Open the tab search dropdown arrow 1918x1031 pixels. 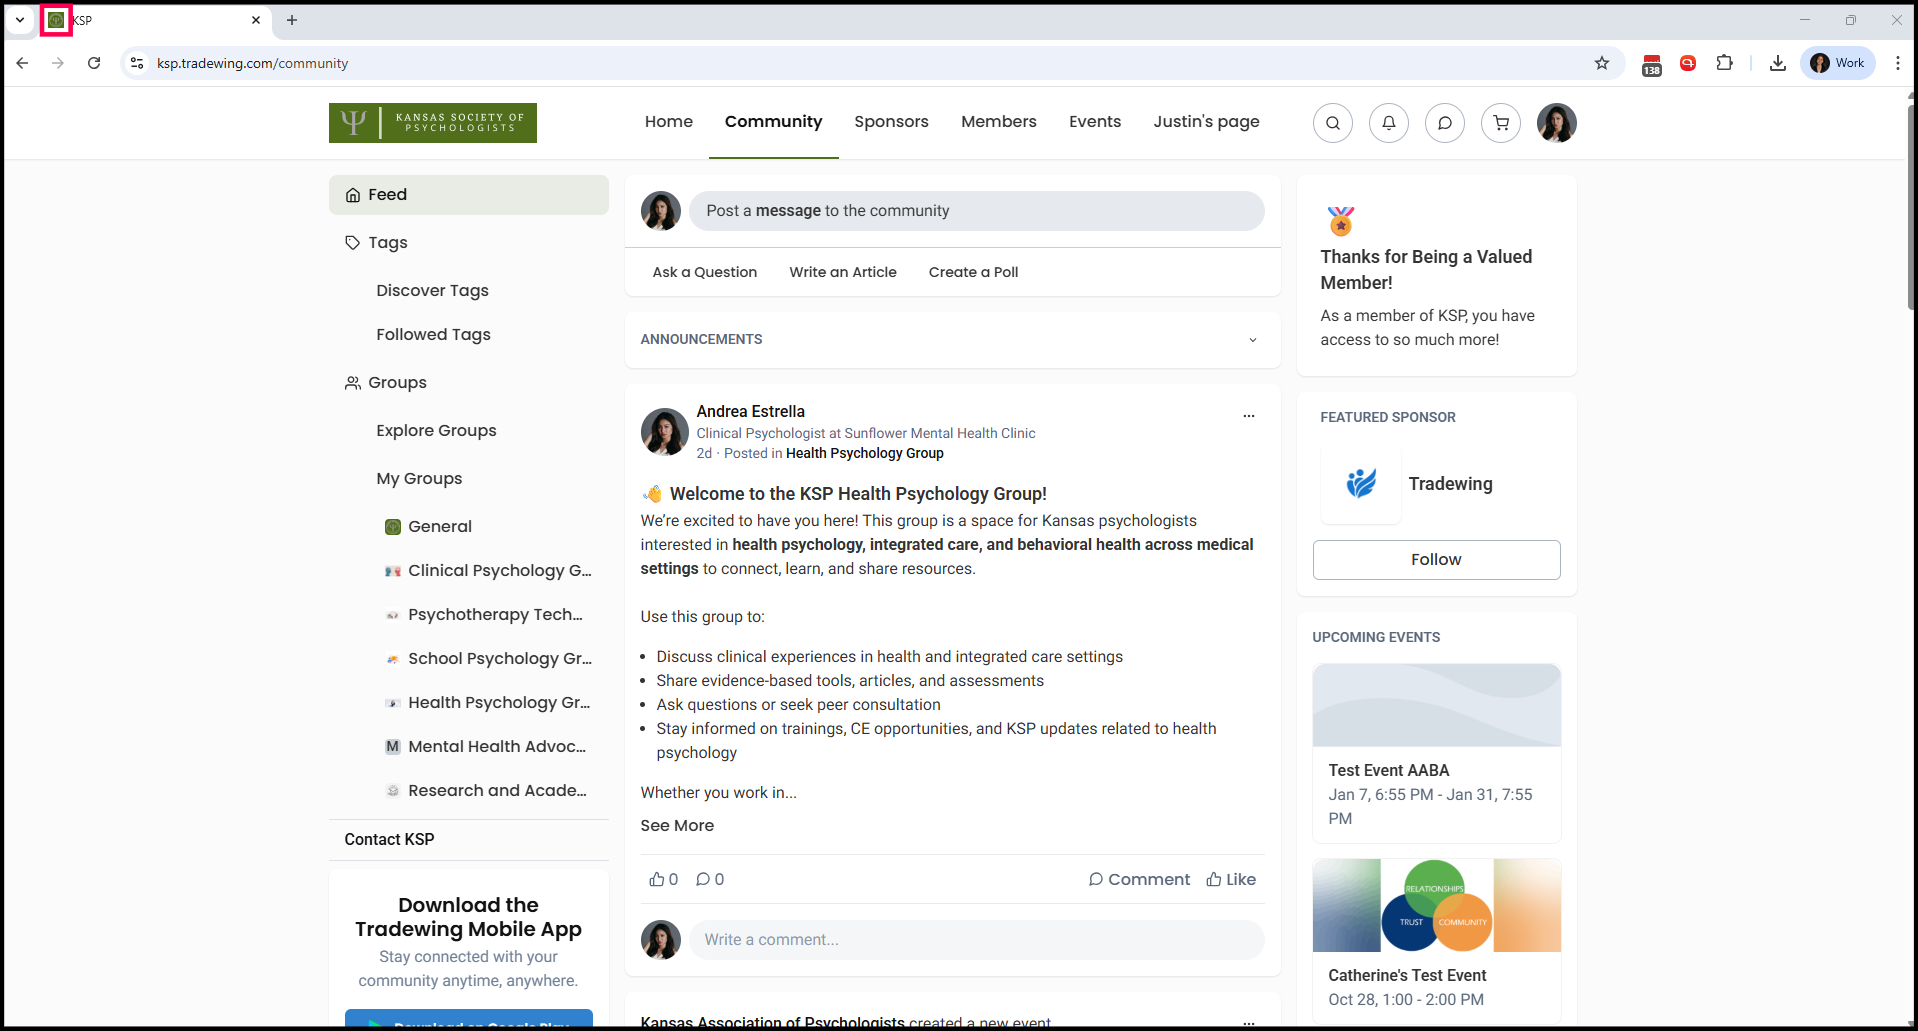pyautogui.click(x=20, y=20)
